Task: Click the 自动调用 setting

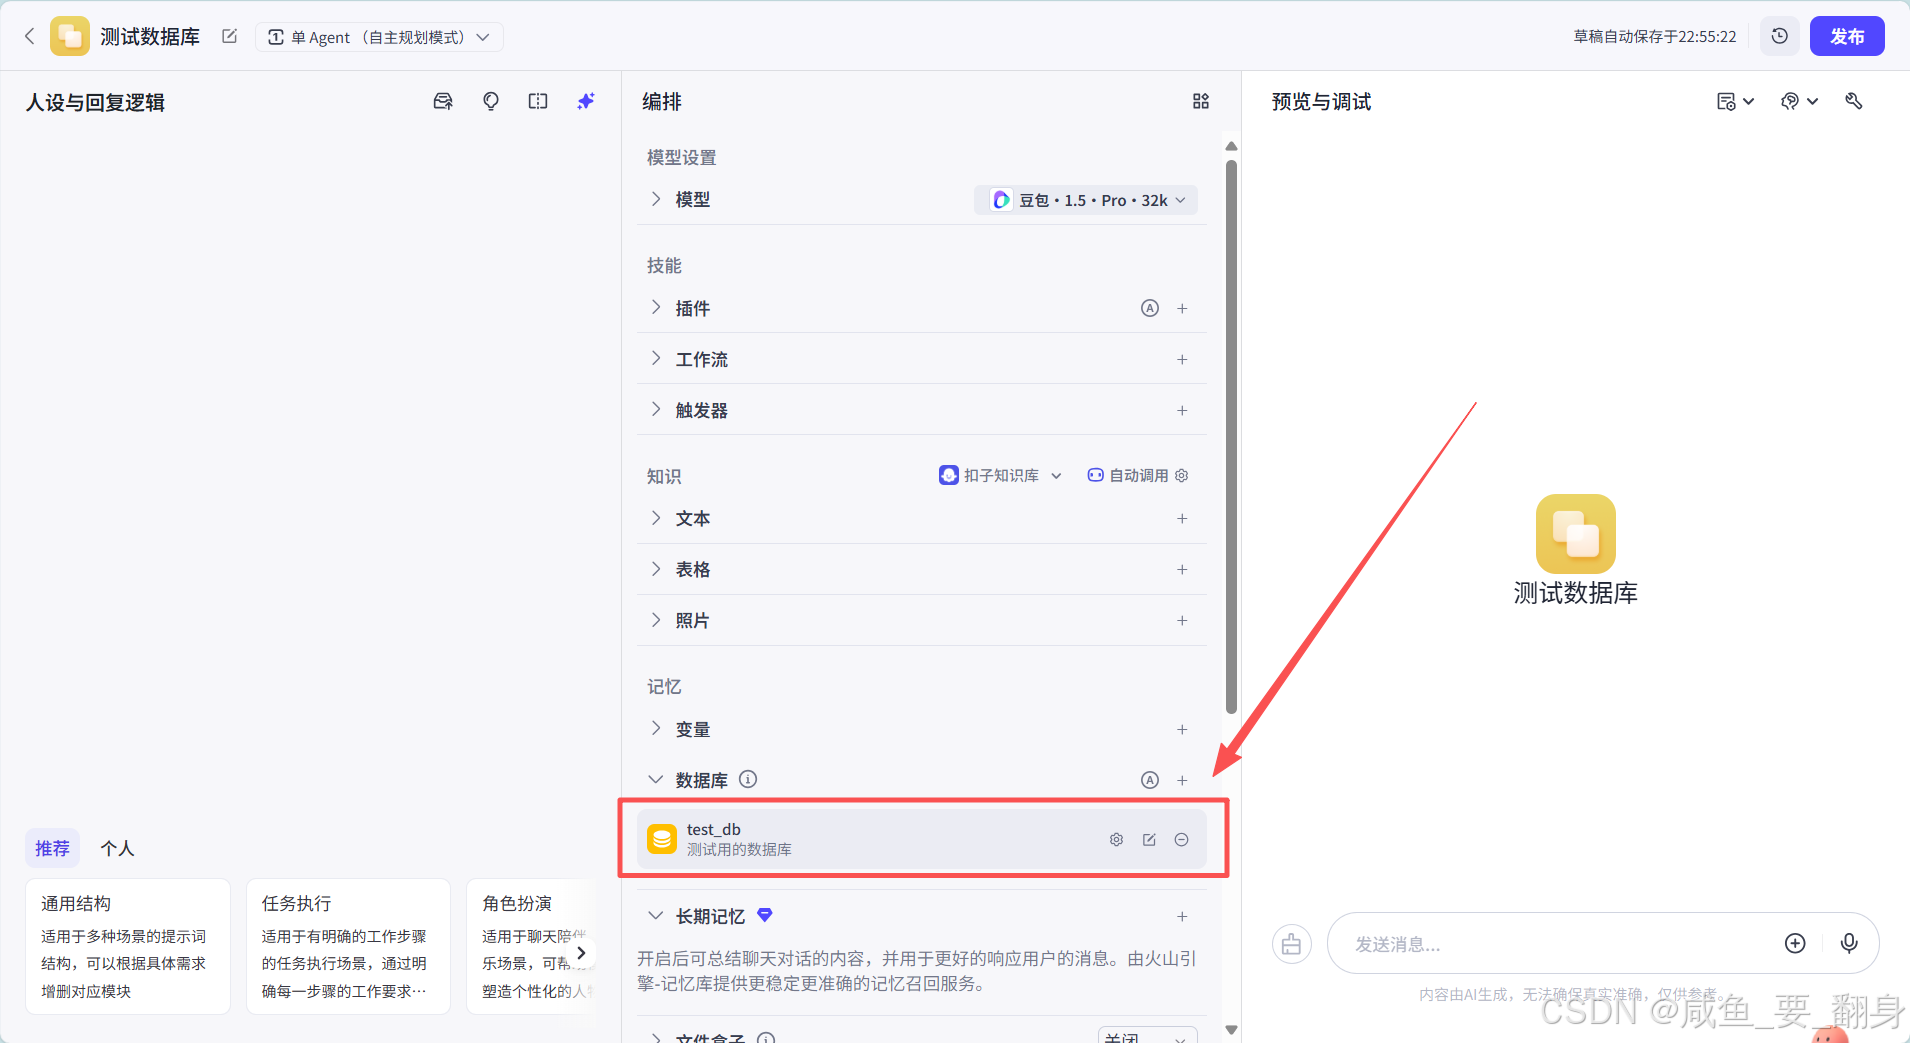Action: (1137, 475)
